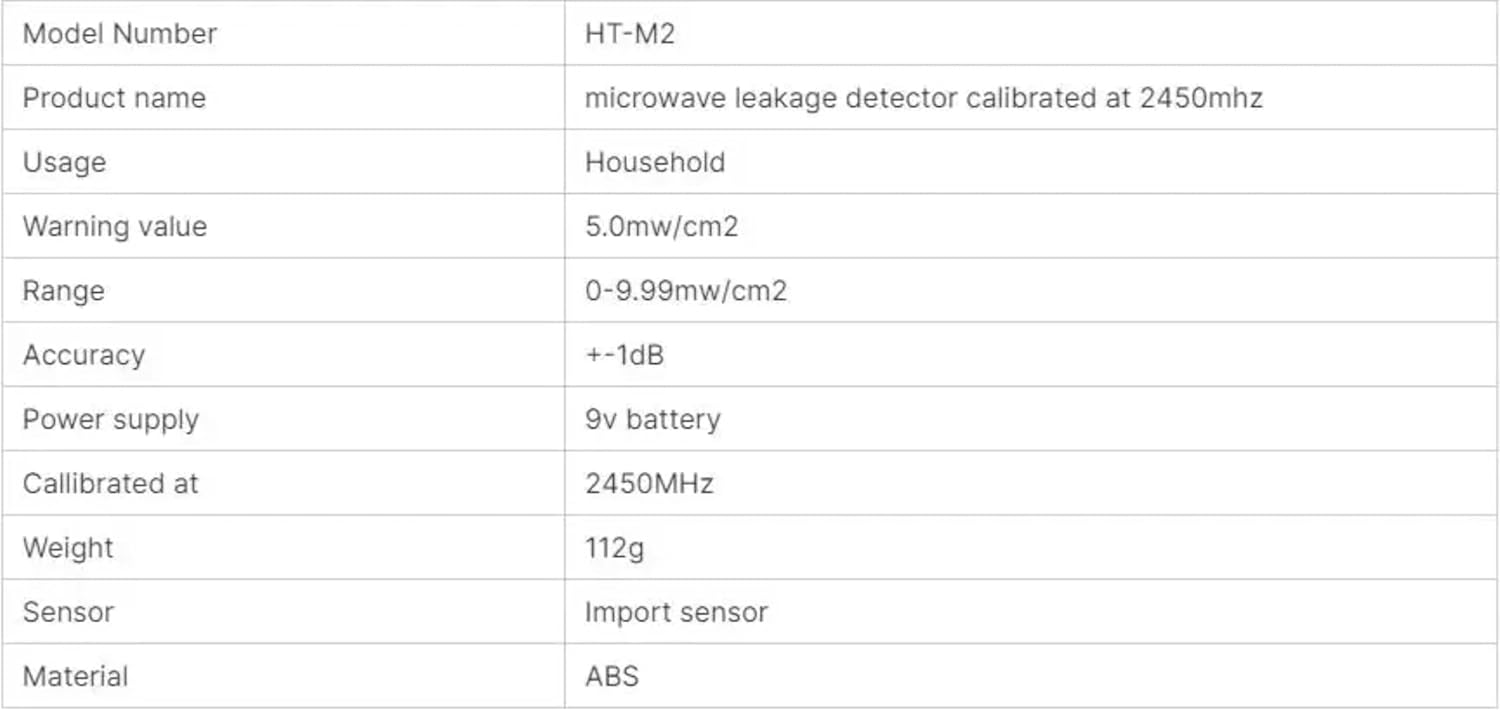1500x714 pixels.
Task: Select the 2450MHz calibration value
Action: pyautogui.click(x=649, y=483)
